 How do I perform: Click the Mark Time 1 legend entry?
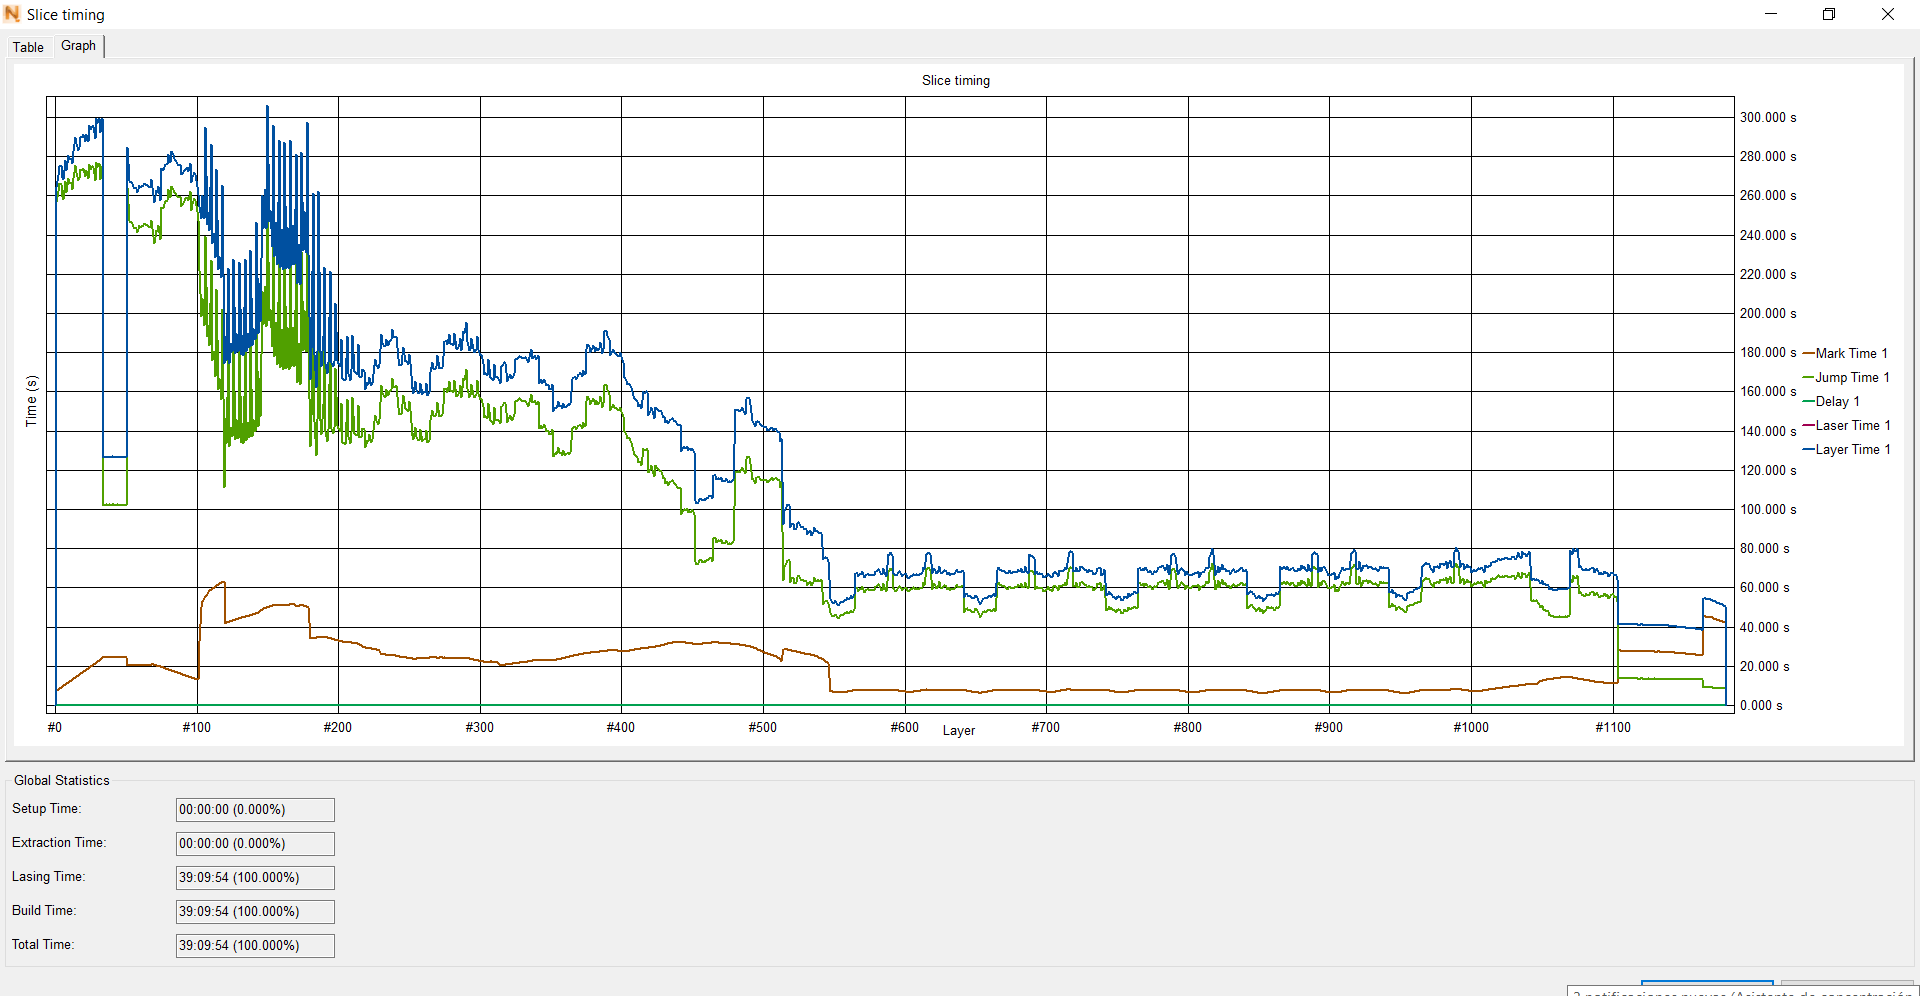1845,353
